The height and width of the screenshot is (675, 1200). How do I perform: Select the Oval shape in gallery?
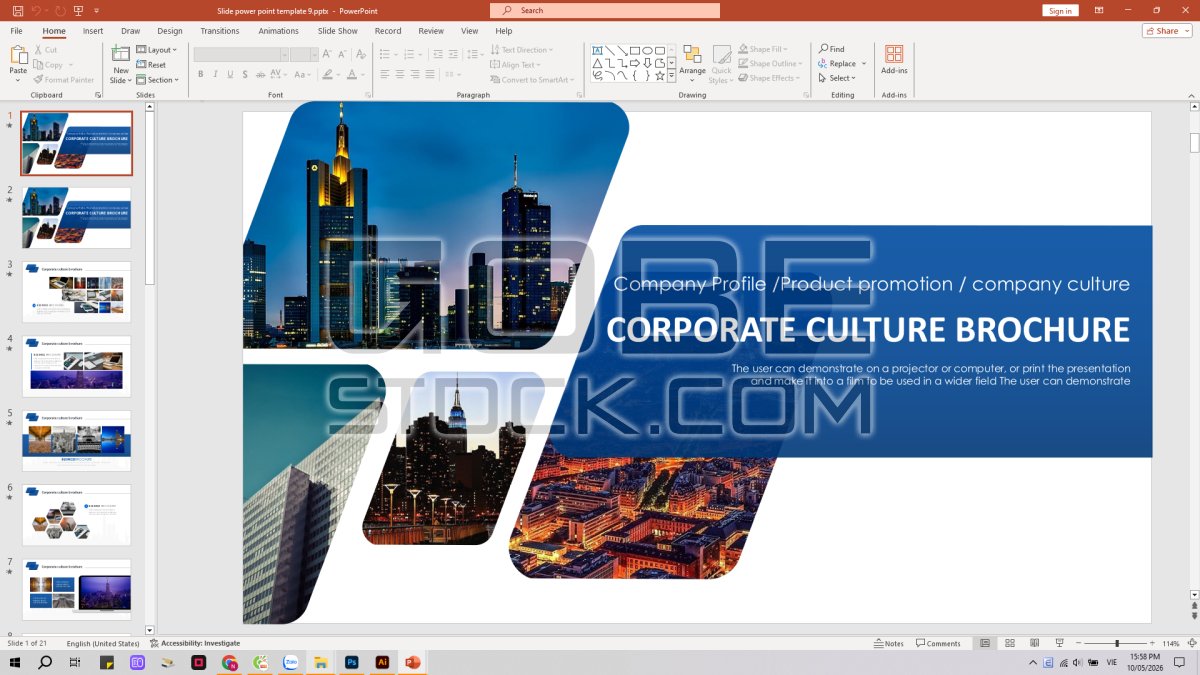coord(647,50)
